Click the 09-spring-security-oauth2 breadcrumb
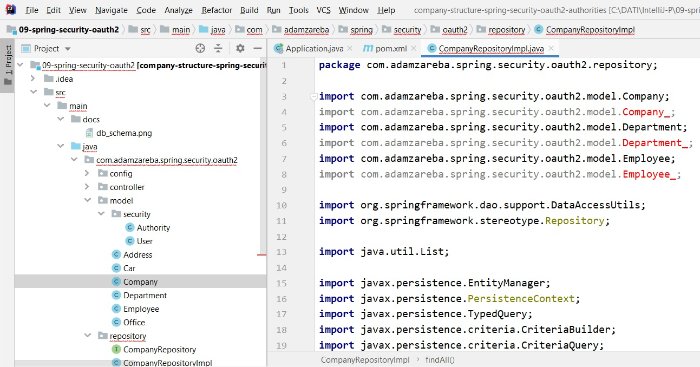 (x=69, y=29)
